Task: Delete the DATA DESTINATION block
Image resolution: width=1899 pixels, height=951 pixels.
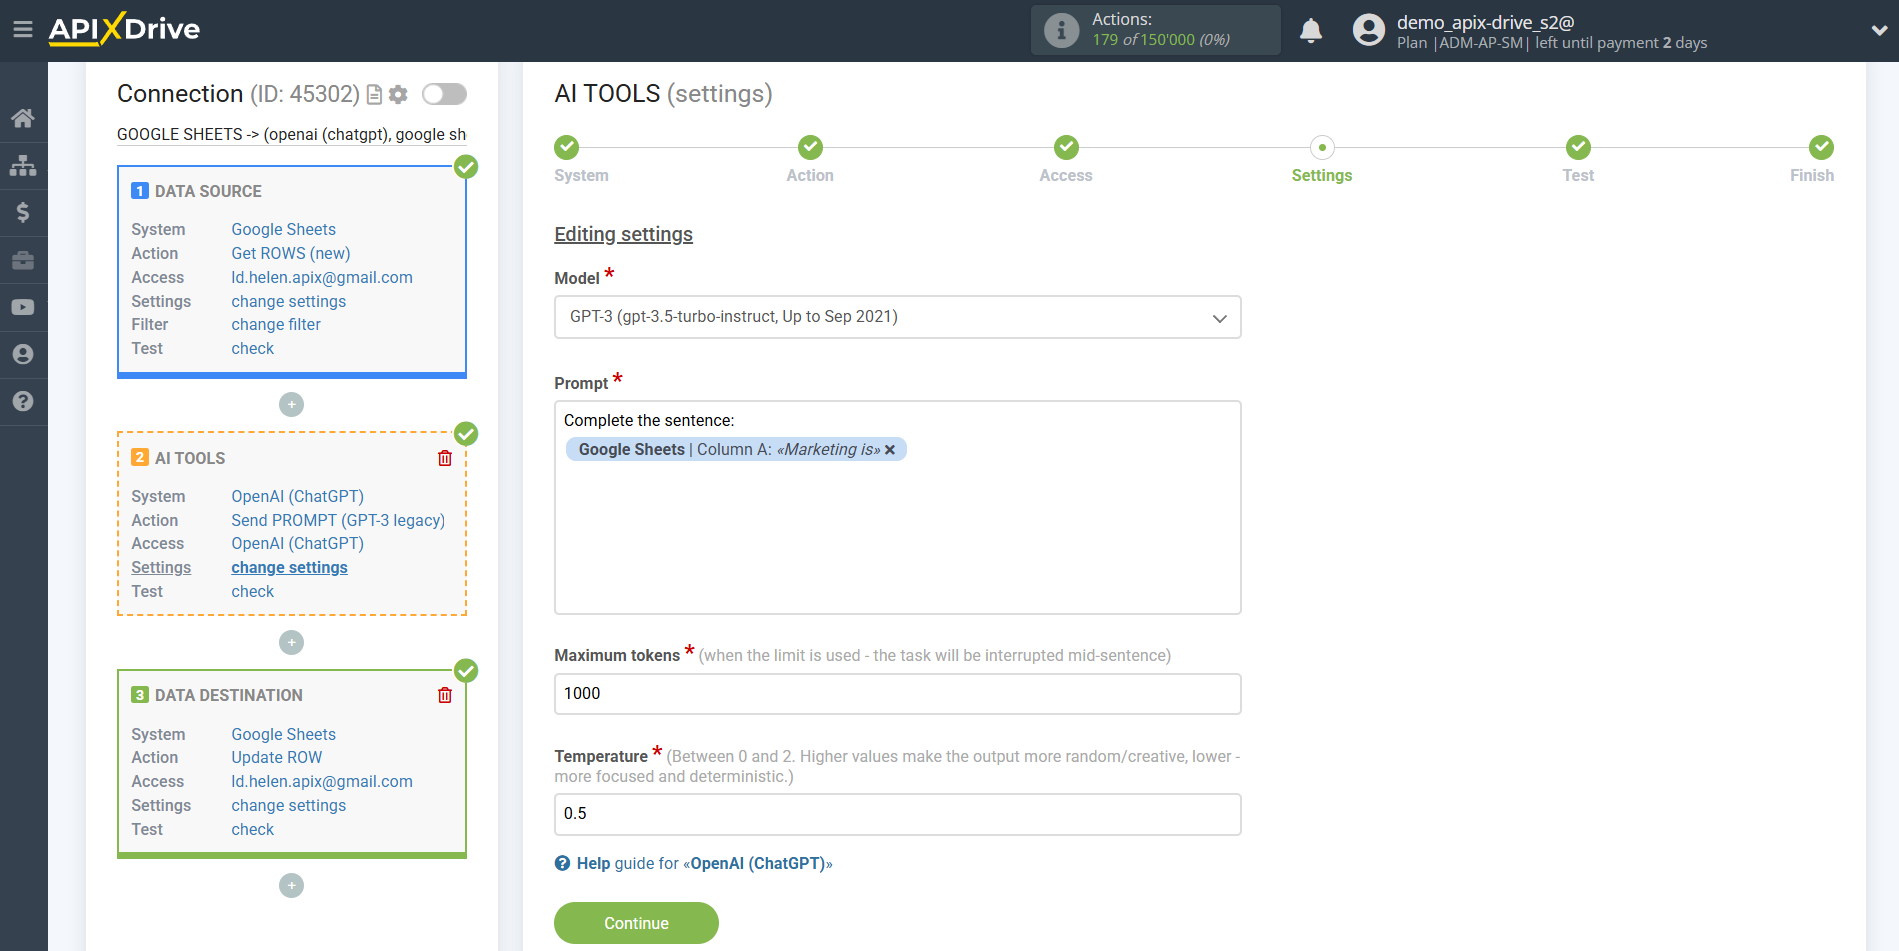Action: tap(445, 695)
